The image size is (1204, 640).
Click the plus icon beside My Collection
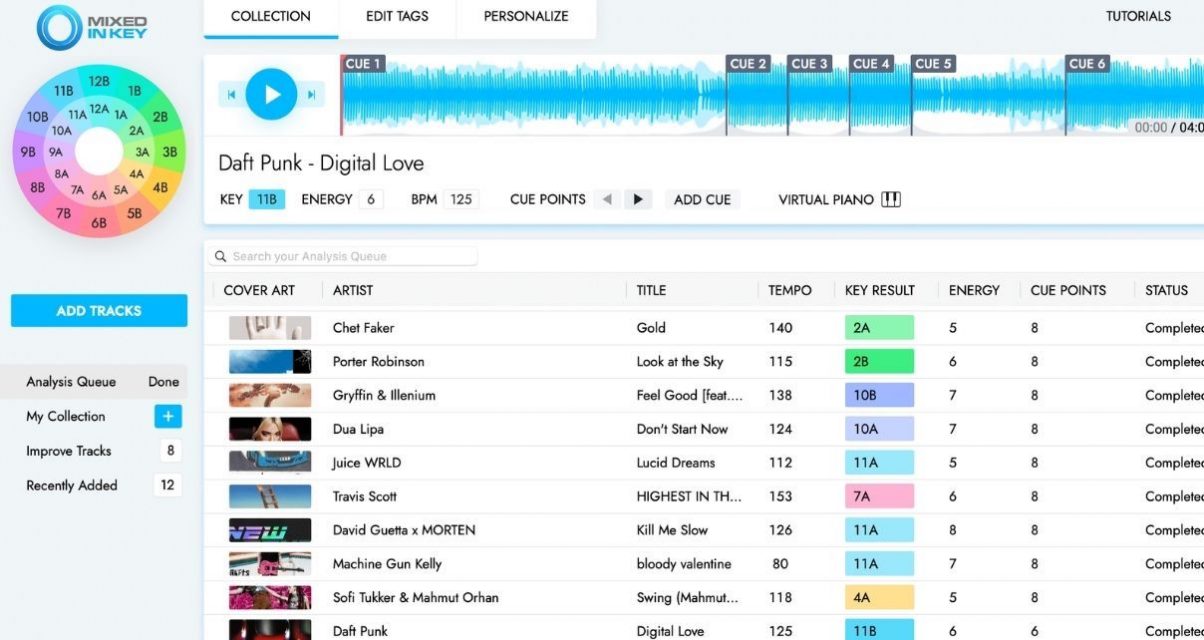coord(167,416)
